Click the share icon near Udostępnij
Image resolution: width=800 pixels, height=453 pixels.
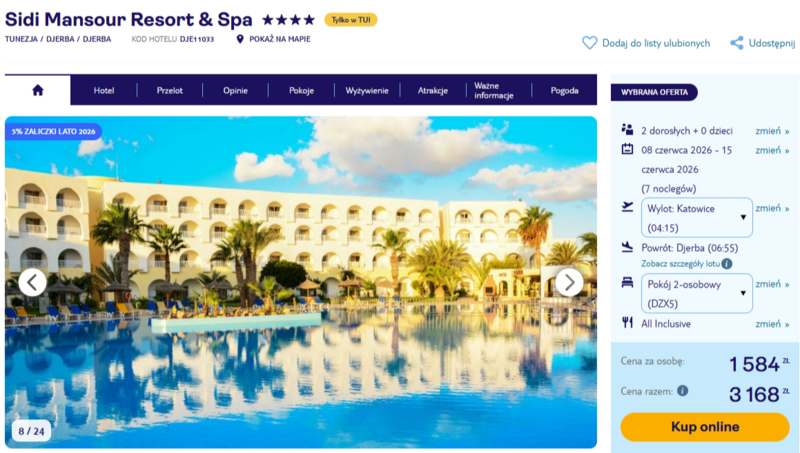736,43
